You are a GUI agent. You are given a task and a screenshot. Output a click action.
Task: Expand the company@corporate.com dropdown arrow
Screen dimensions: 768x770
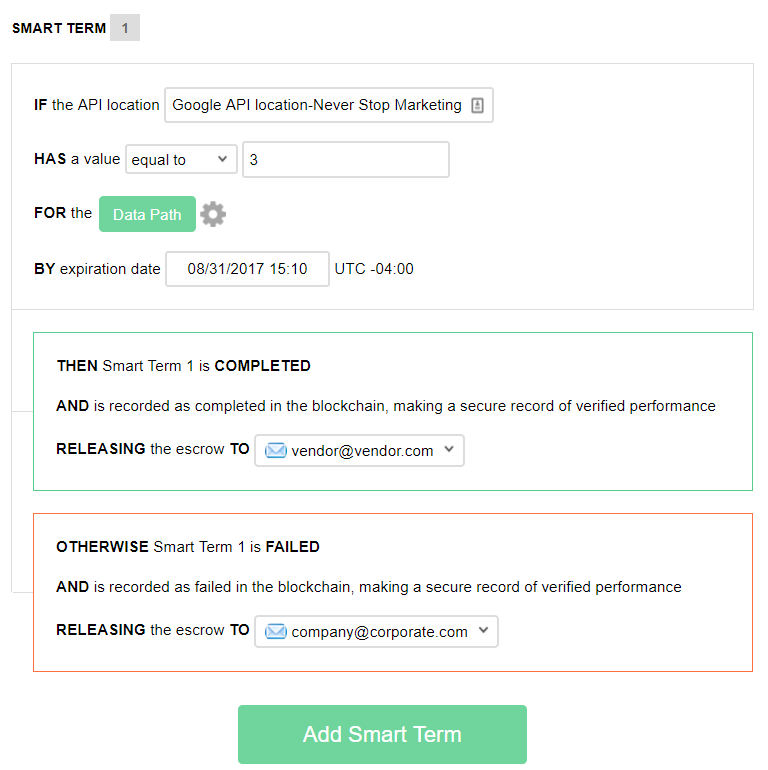click(483, 631)
